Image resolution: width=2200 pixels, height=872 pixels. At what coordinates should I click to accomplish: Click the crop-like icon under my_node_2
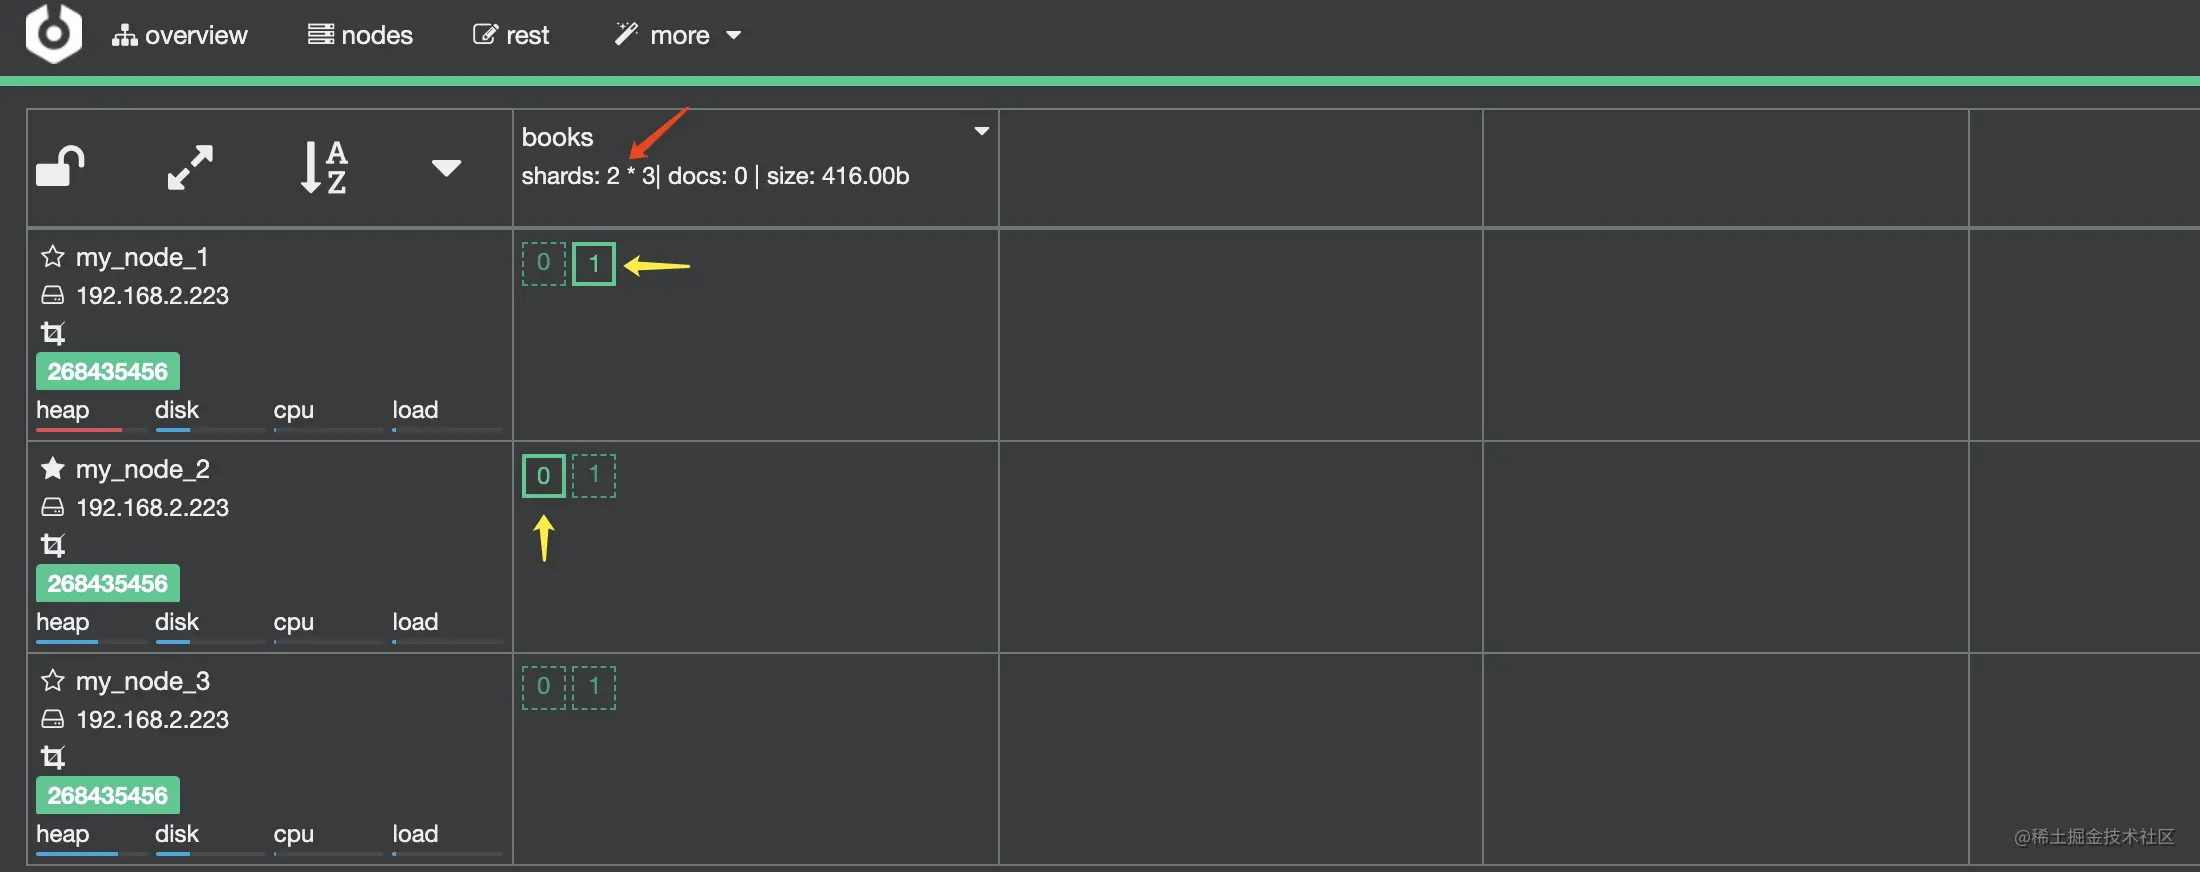tap(52, 545)
